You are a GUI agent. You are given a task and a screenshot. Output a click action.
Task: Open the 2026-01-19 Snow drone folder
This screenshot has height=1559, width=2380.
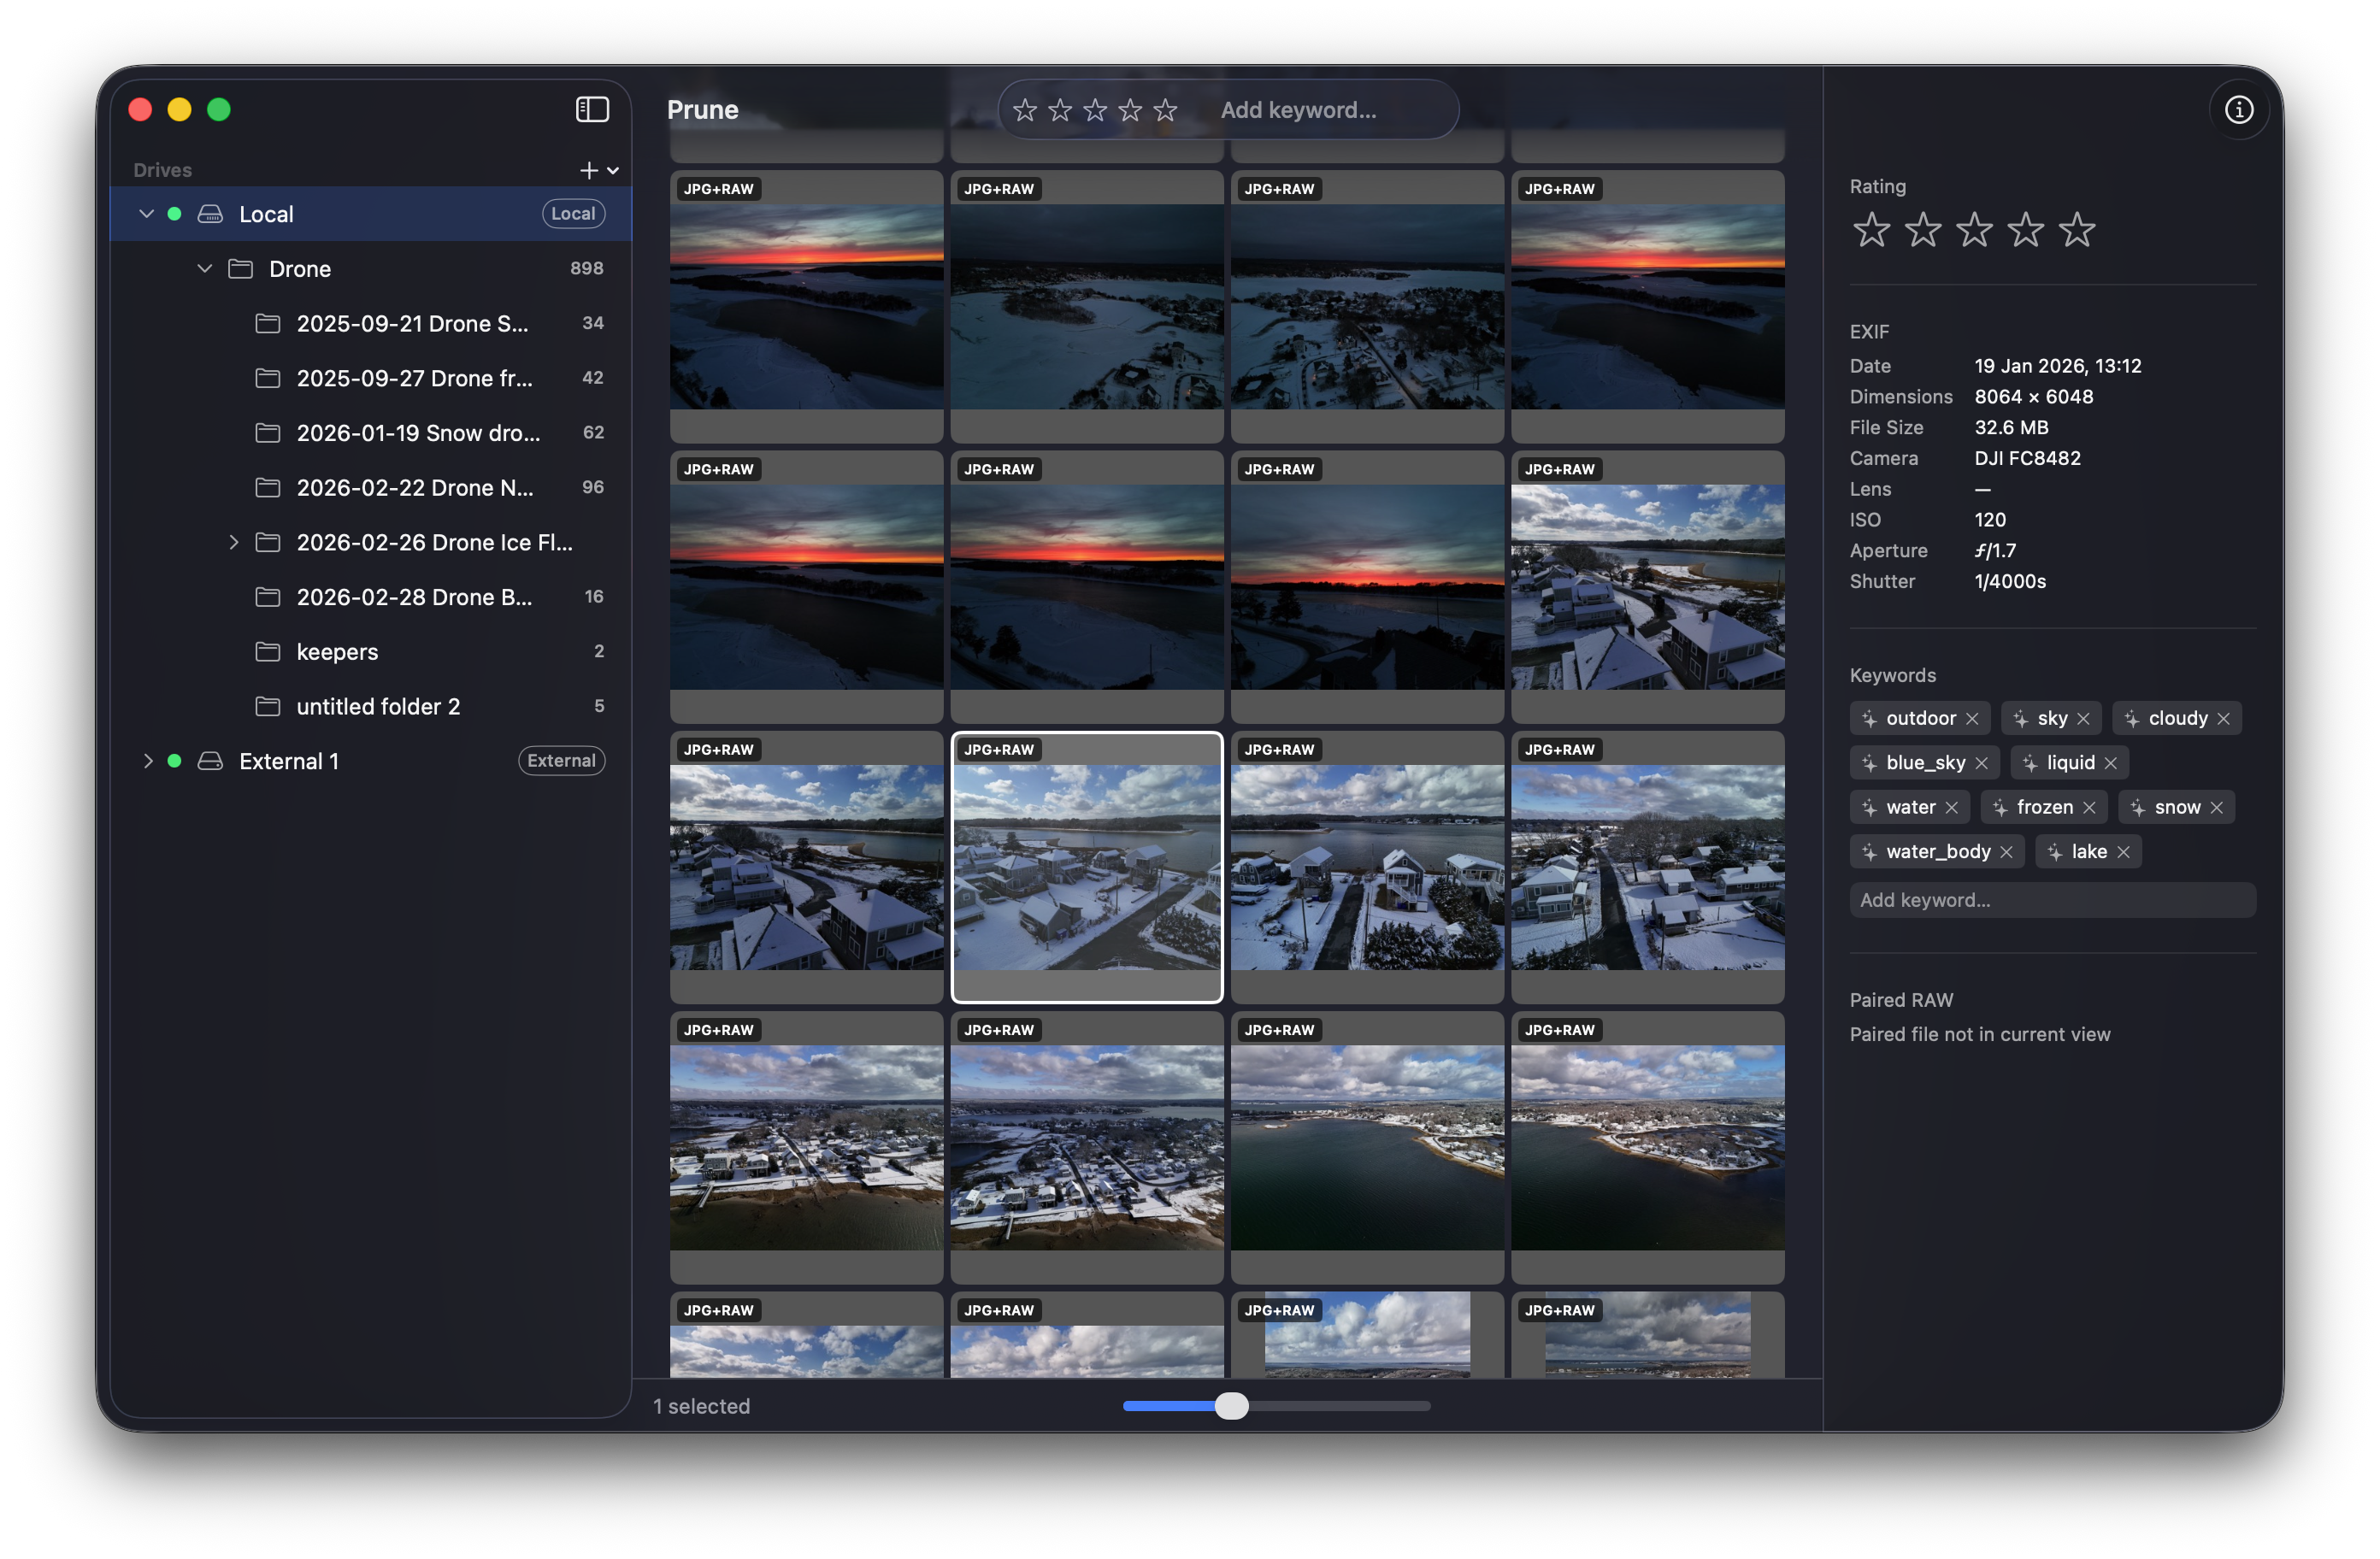[x=371, y=433]
